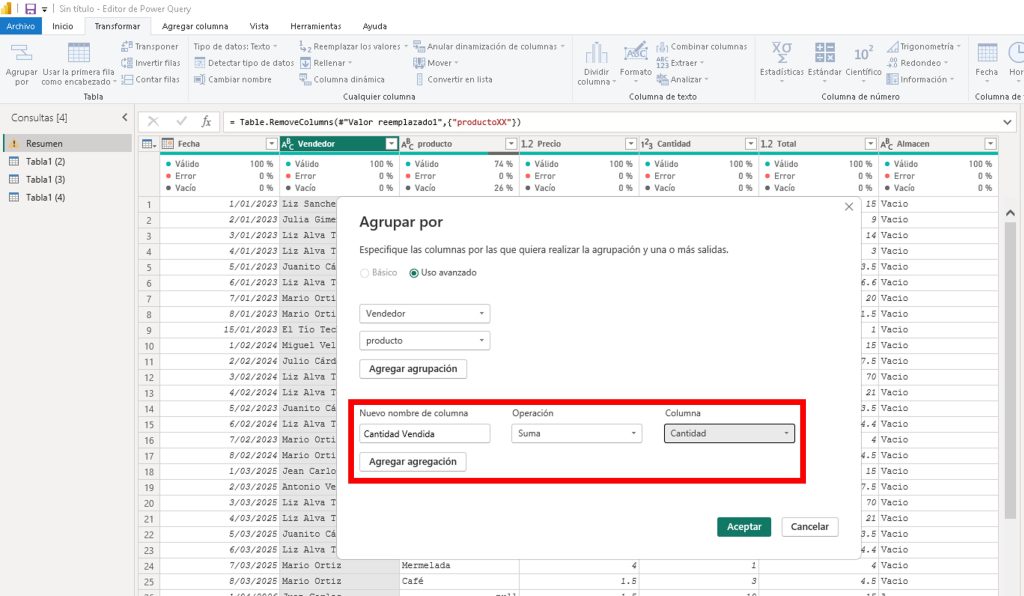This screenshot has height=596, width=1024.
Task: Click the Agrupar por ribbon icon
Action: click(x=21, y=54)
